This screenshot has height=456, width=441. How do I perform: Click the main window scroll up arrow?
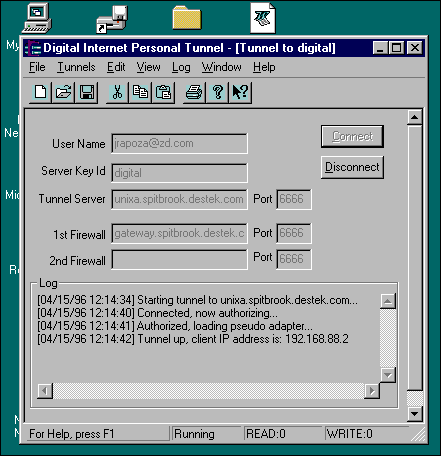click(415, 117)
